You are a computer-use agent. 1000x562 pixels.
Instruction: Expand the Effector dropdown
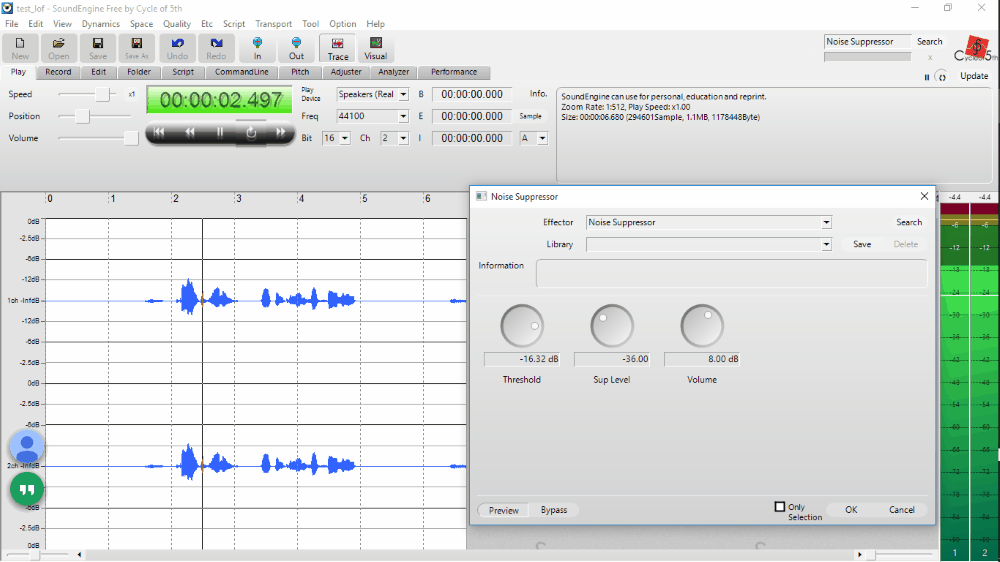click(x=826, y=223)
